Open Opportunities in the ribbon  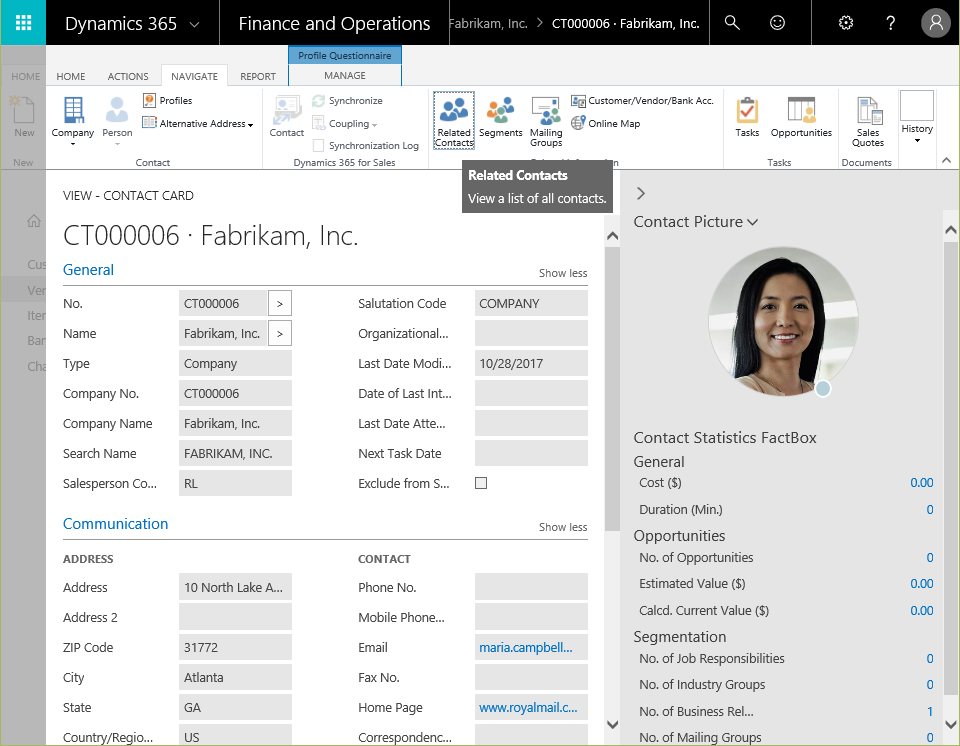pos(801,118)
